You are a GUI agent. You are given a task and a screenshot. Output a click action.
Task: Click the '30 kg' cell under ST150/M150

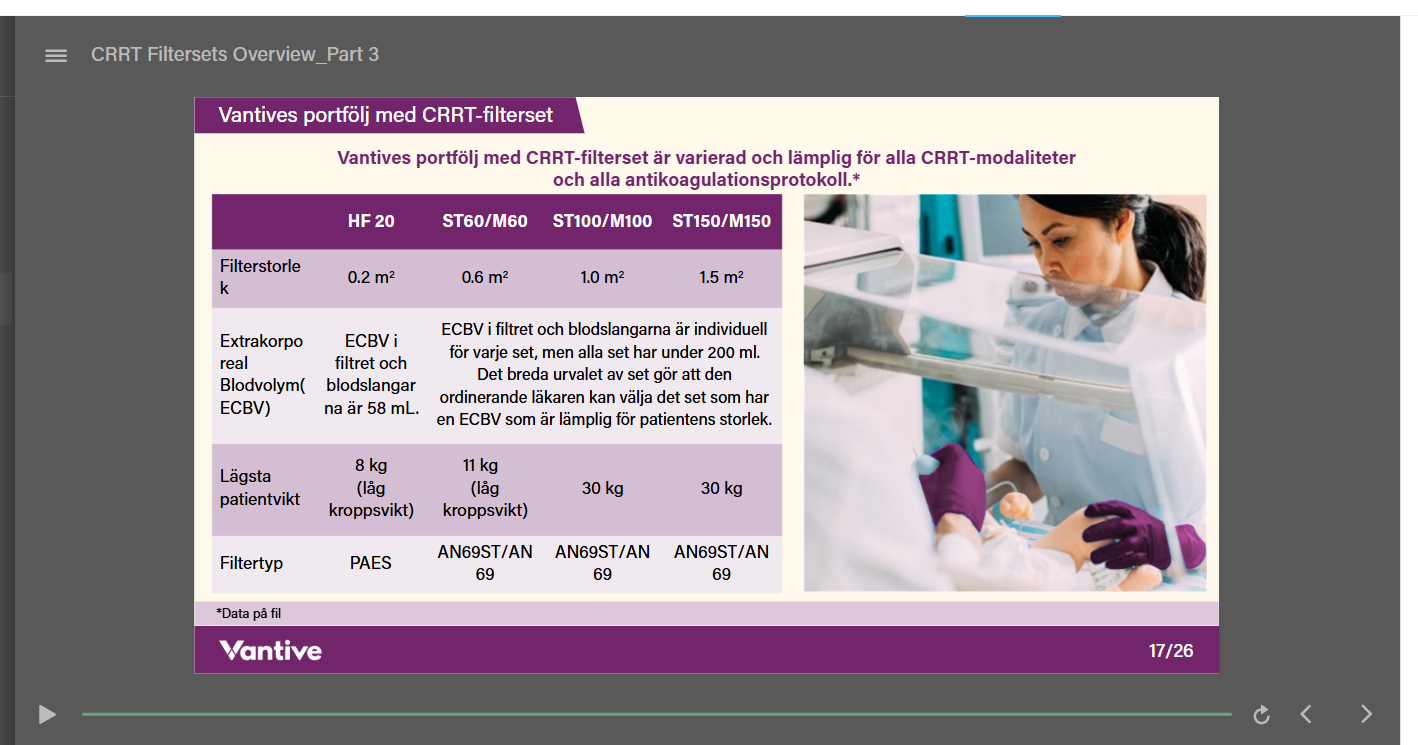(721, 488)
